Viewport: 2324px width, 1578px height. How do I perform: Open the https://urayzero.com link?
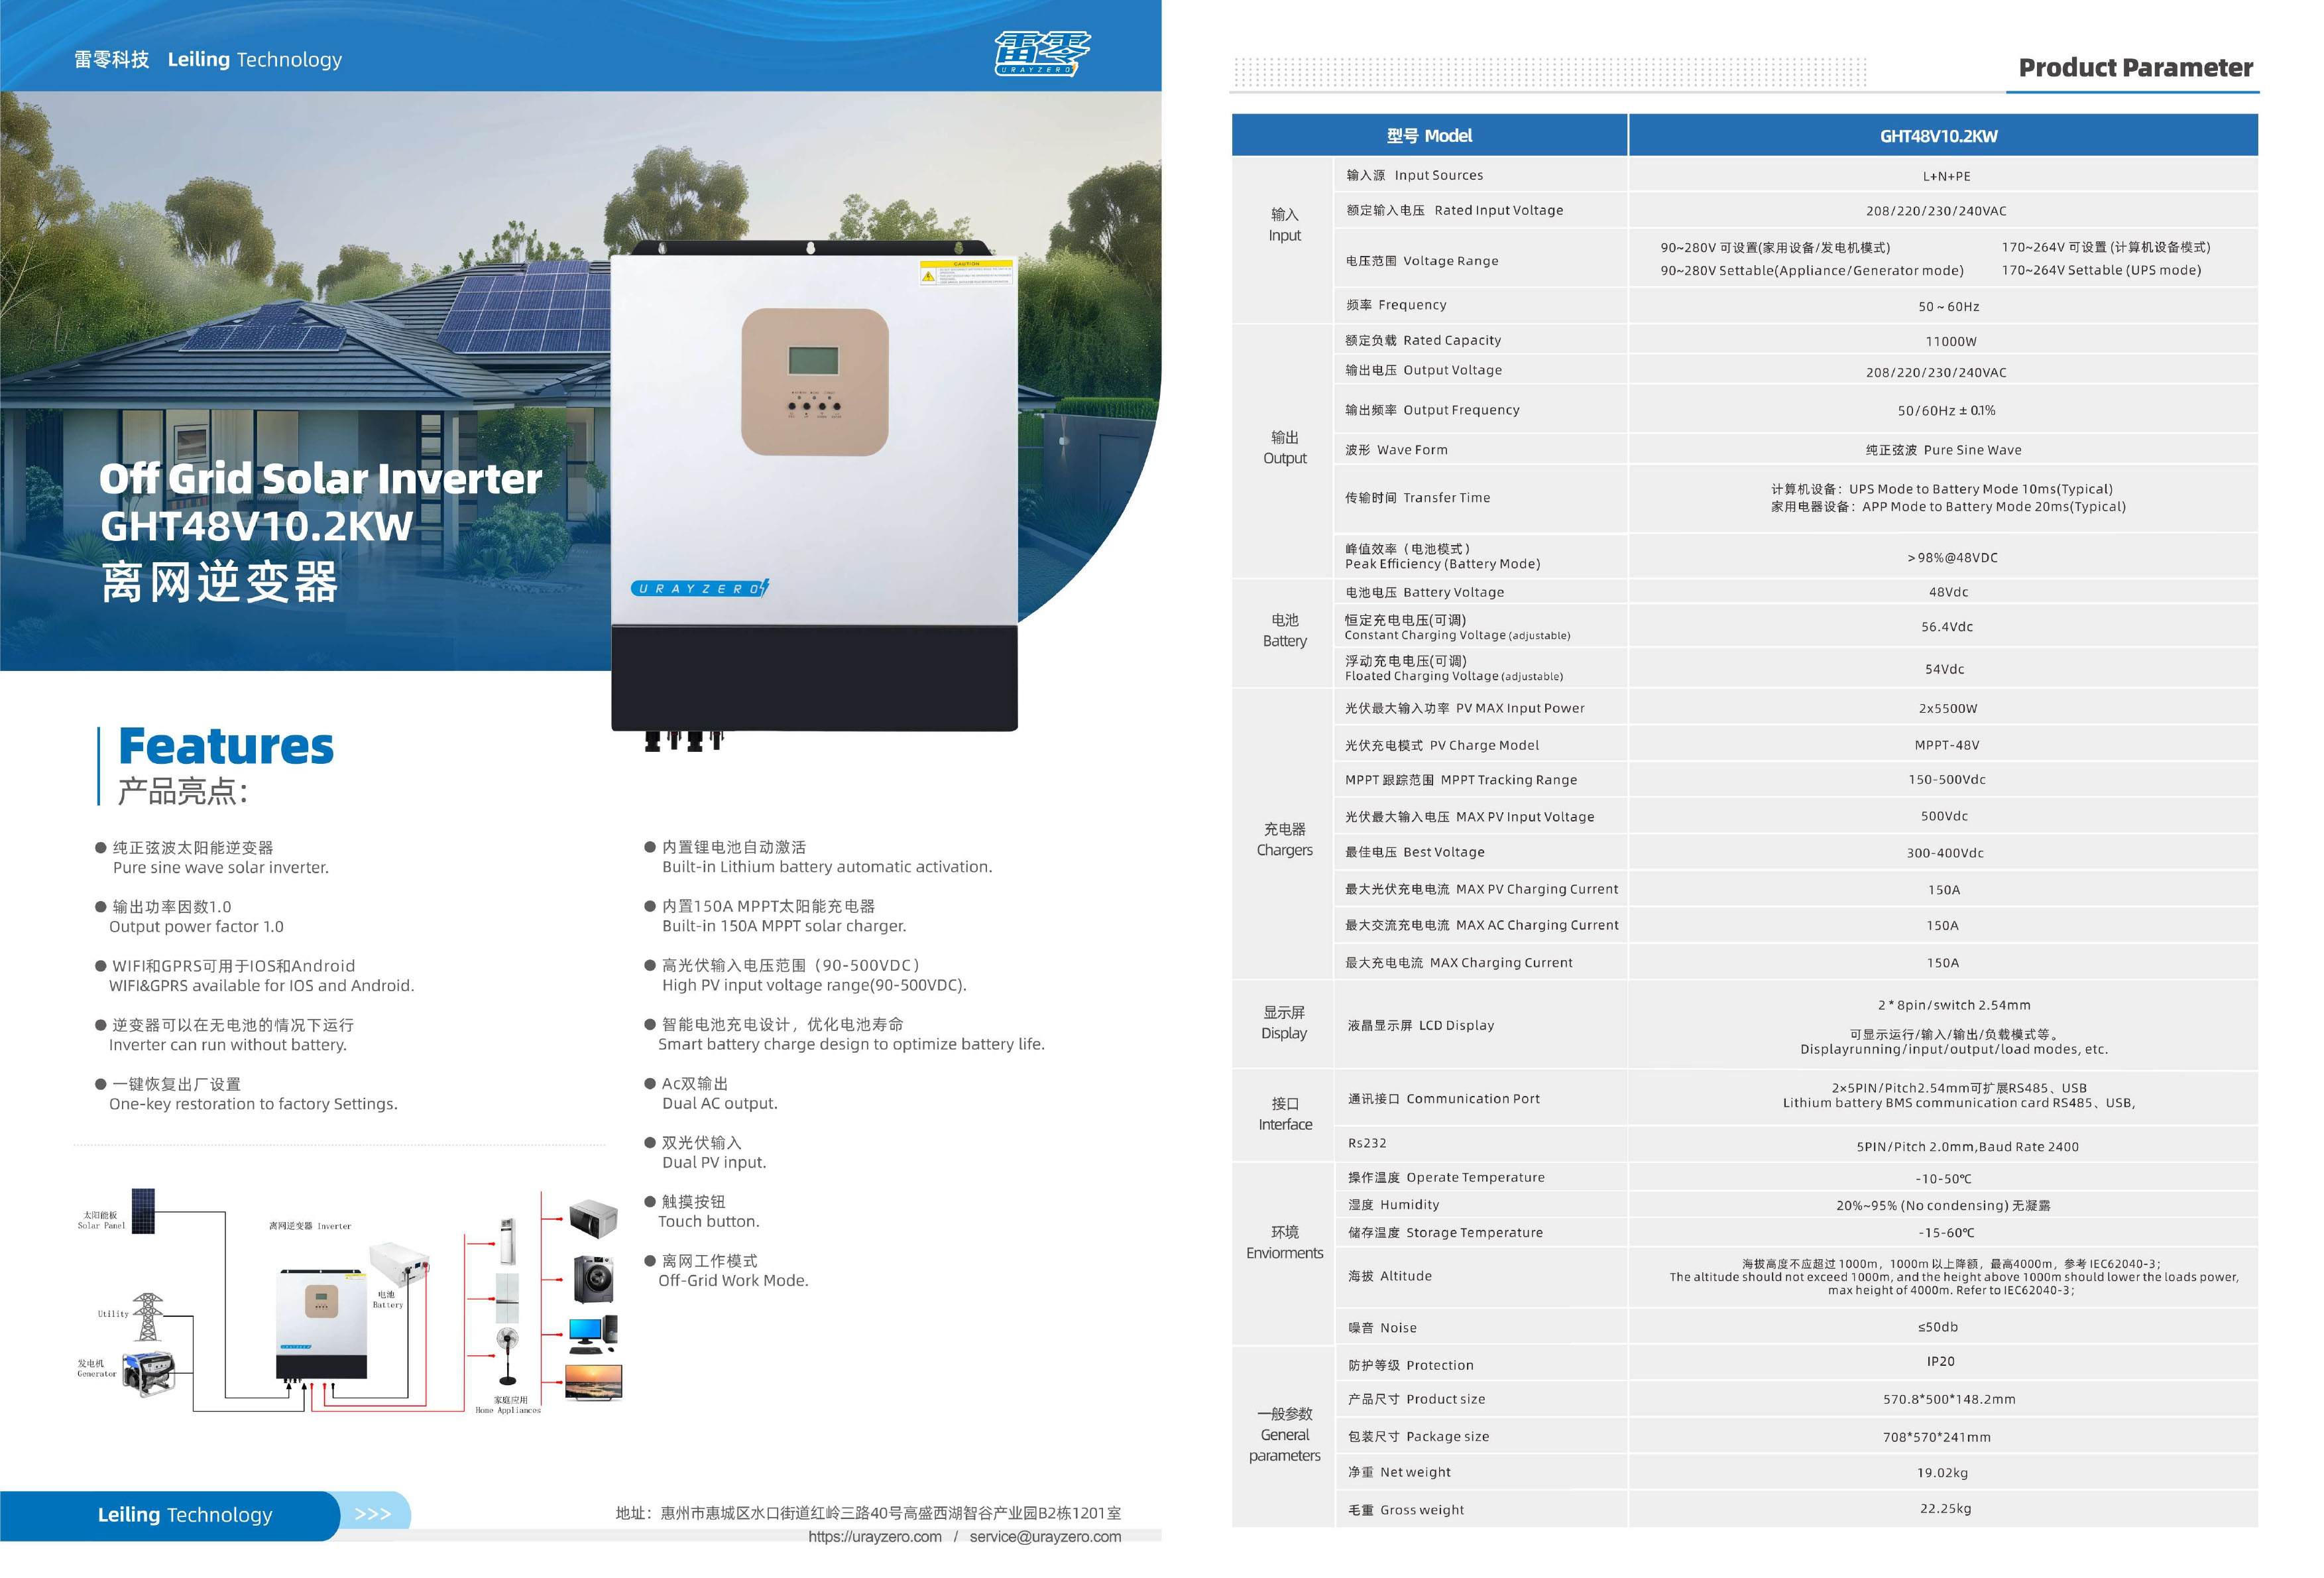(x=875, y=1537)
